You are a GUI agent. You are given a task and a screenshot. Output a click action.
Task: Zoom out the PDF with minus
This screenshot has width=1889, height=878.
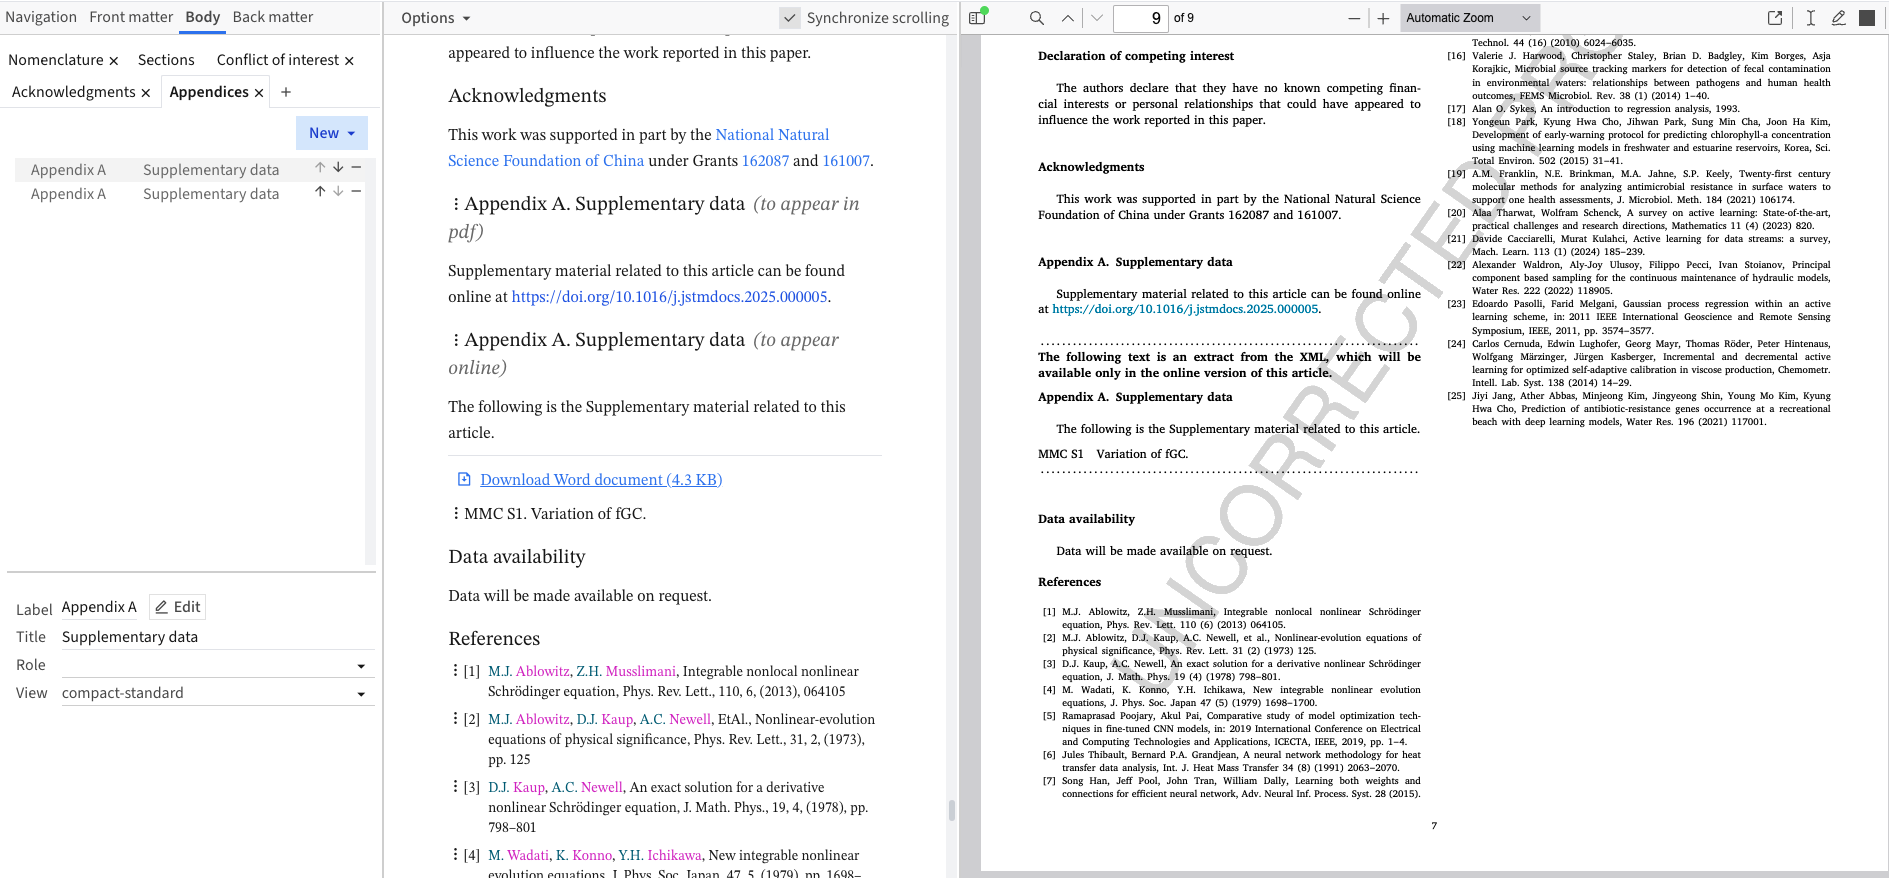pyautogui.click(x=1354, y=18)
